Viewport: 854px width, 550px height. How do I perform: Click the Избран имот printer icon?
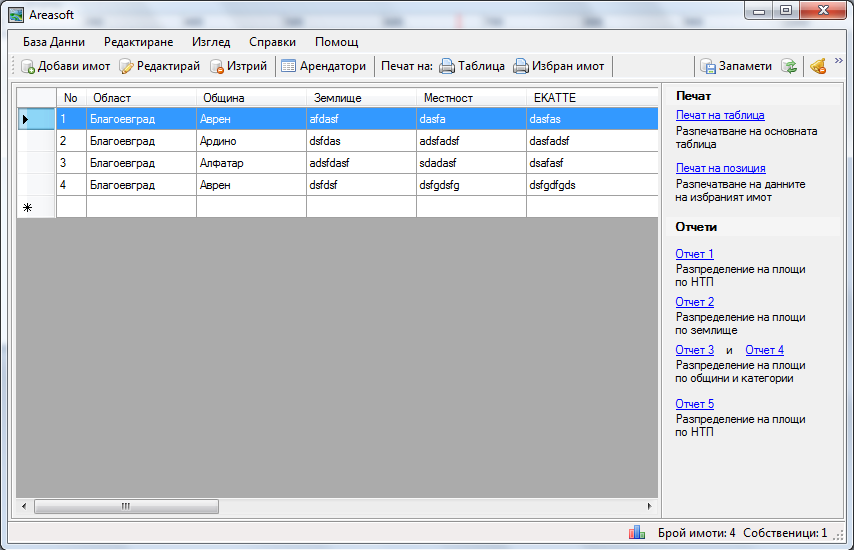click(x=521, y=67)
